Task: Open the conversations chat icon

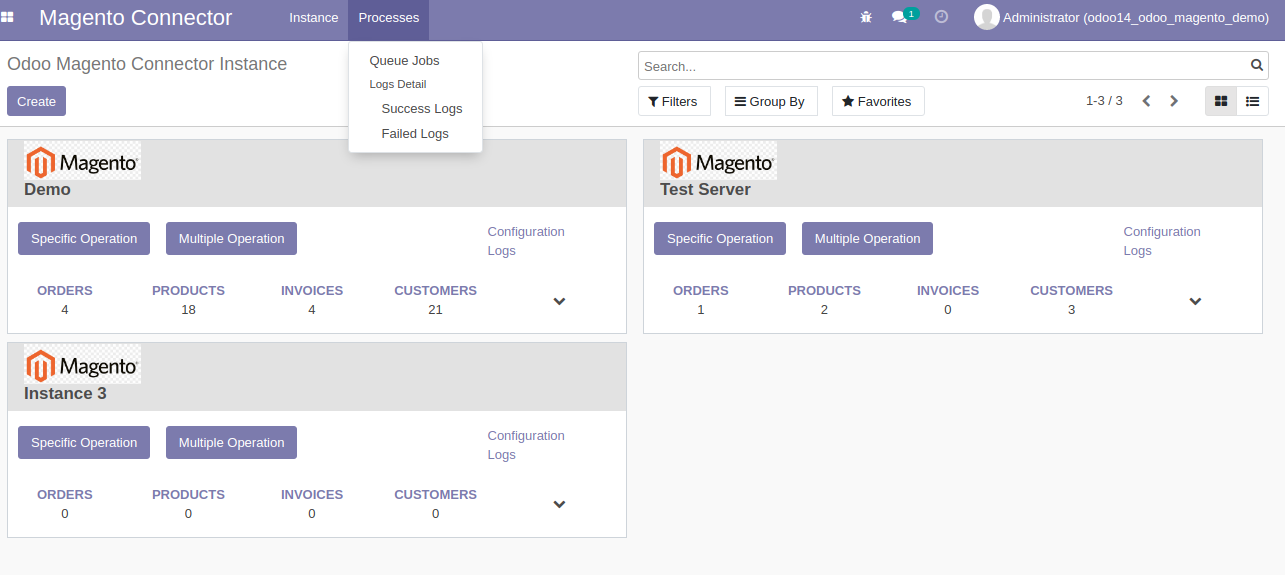Action: [x=900, y=17]
